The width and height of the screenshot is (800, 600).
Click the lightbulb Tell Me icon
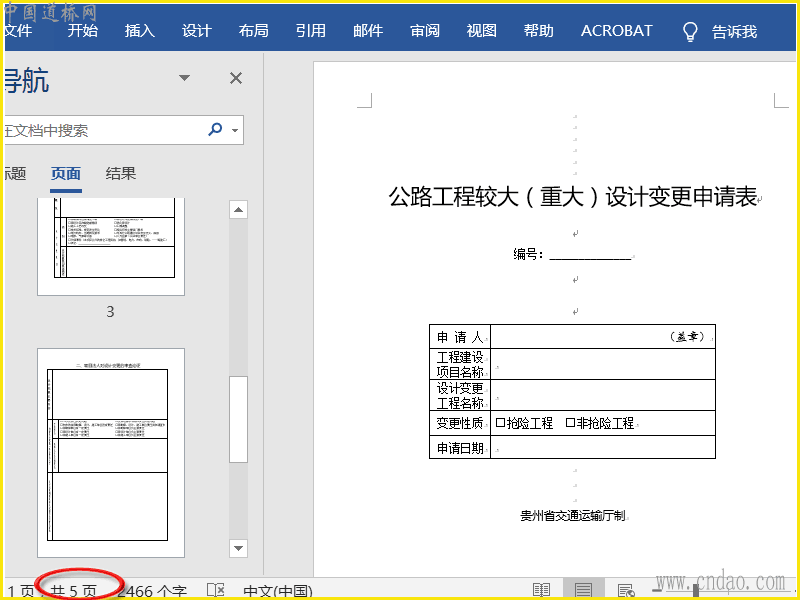click(690, 32)
